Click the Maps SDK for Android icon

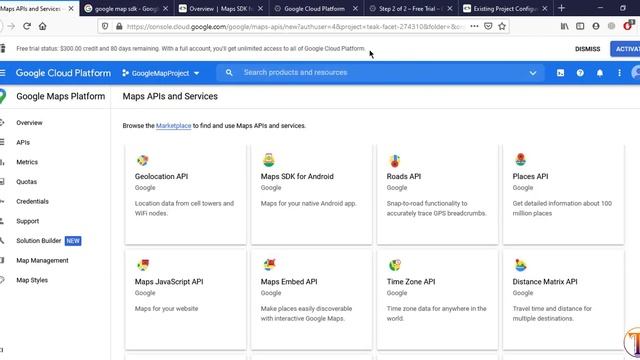pos(269,160)
